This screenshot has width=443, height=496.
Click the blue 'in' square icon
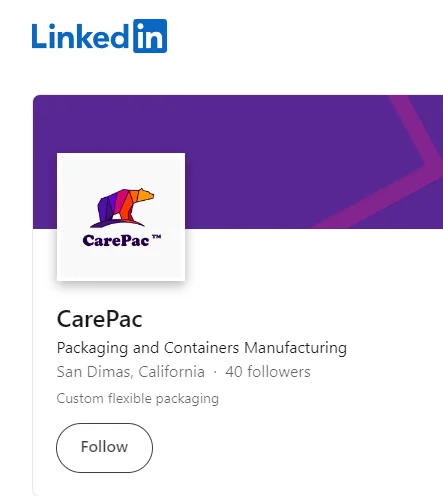tap(150, 36)
